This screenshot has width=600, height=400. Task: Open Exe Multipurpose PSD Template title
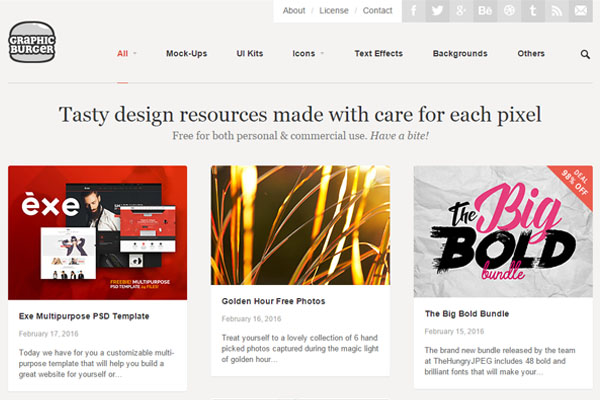pos(84,316)
